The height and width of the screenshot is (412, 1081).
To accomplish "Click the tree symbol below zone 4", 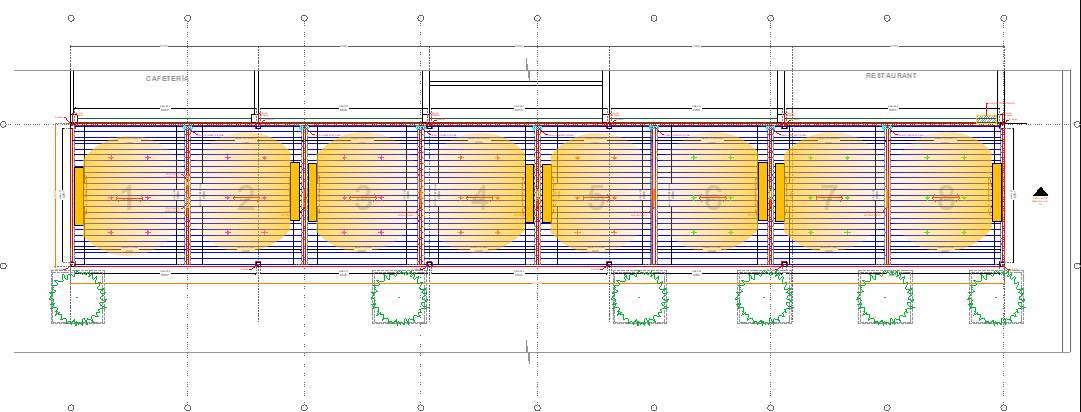I will coord(400,297).
